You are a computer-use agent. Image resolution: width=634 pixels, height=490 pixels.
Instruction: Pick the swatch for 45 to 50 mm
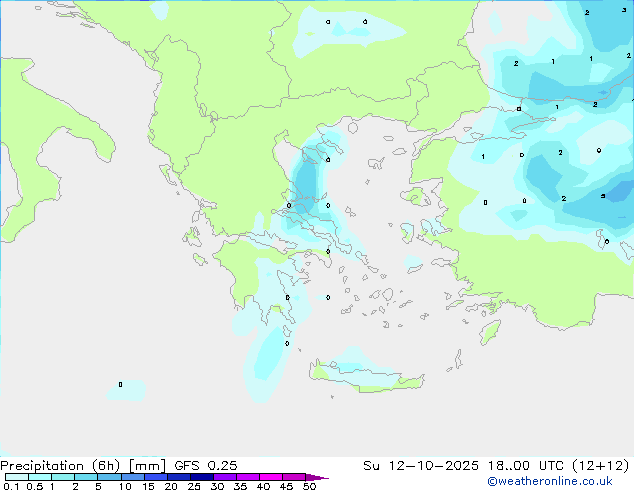294,477
